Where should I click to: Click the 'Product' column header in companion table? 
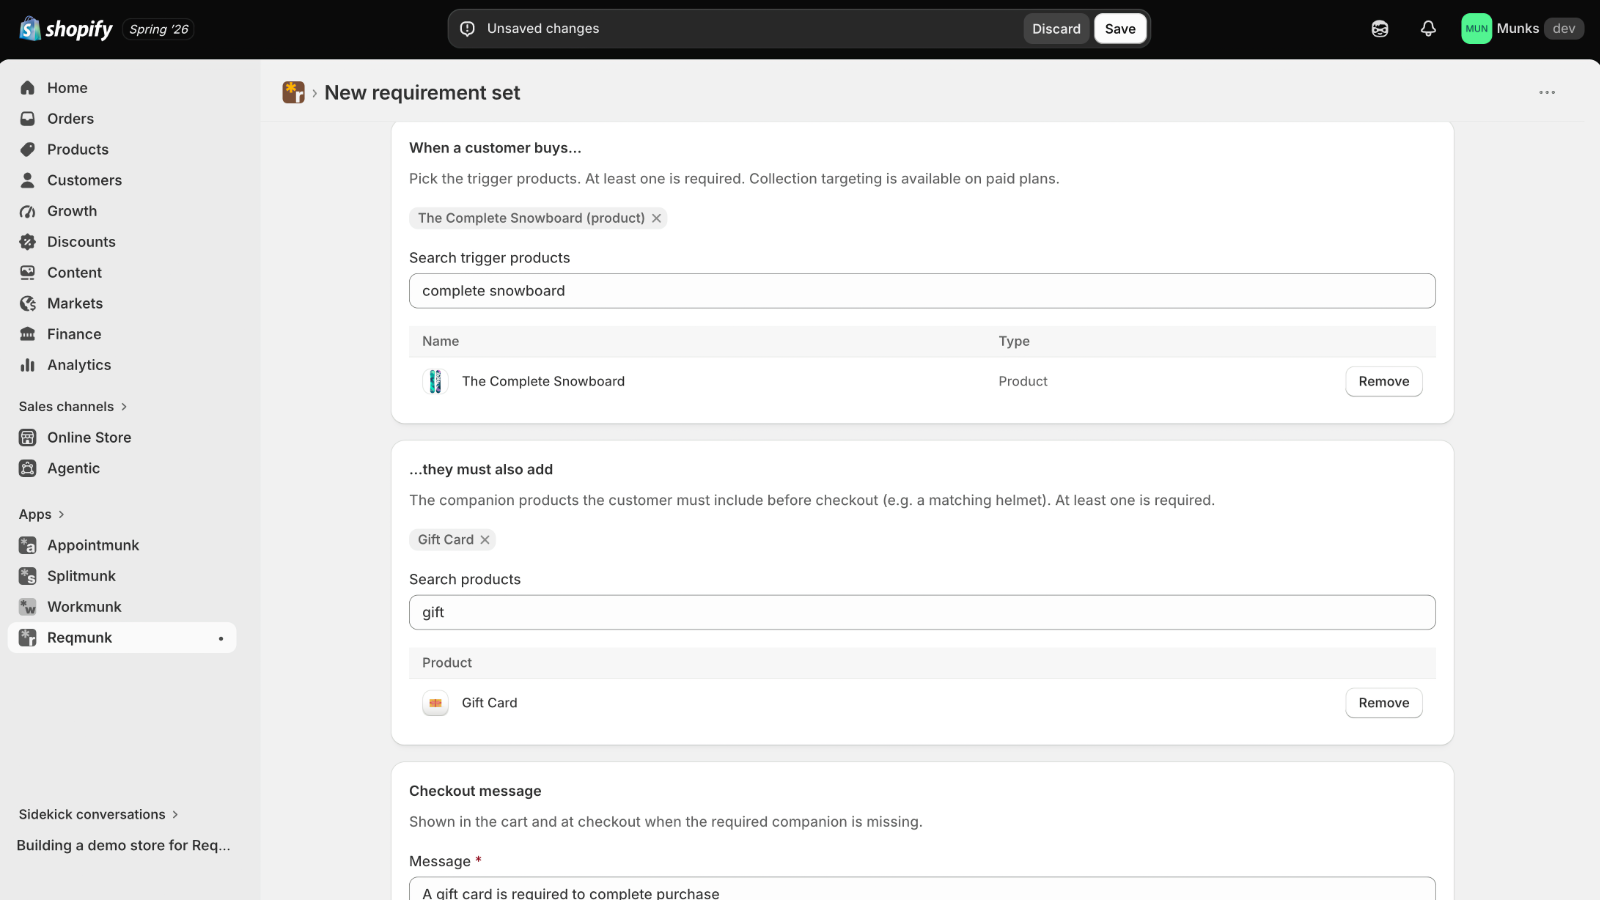coord(447,663)
